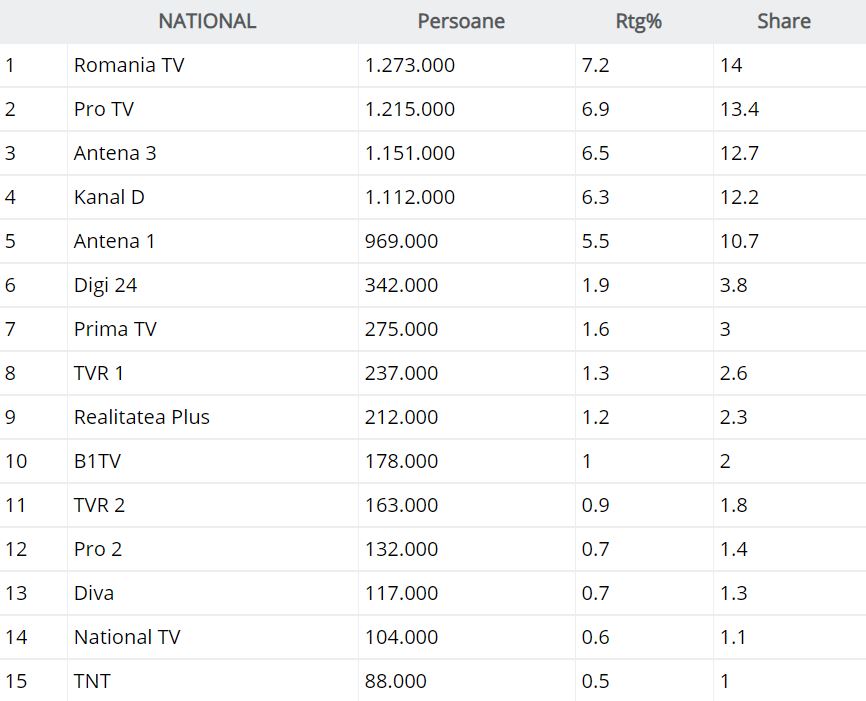Select the Diva channel cell
Viewport: 866px width, 701px height.
pos(94,593)
